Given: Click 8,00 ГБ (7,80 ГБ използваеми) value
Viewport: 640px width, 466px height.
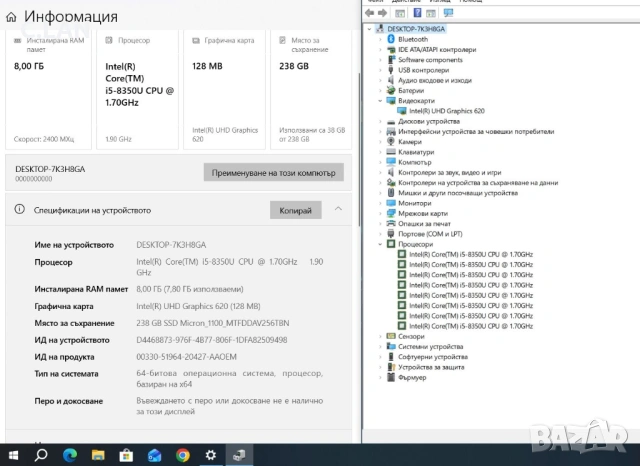Looking at the screenshot, I should [x=190, y=289].
